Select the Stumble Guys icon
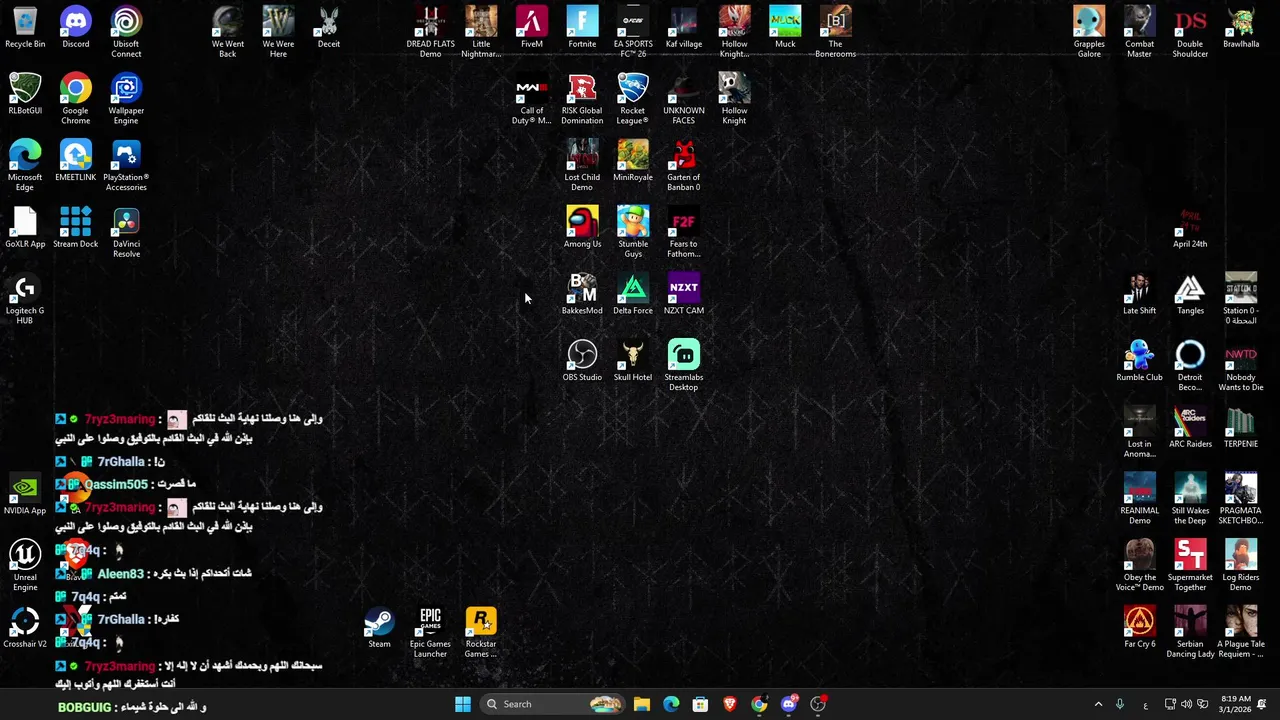The image size is (1280, 720). pyautogui.click(x=633, y=232)
